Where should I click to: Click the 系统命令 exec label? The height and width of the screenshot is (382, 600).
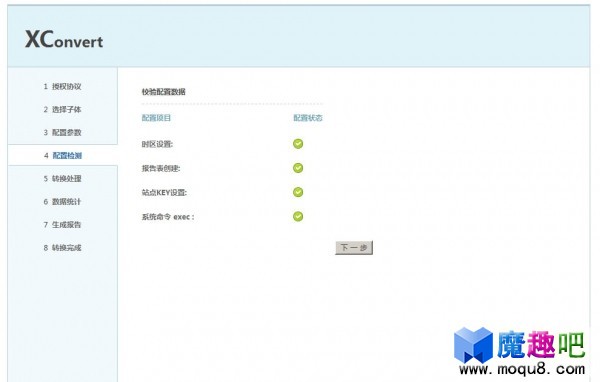(x=168, y=217)
